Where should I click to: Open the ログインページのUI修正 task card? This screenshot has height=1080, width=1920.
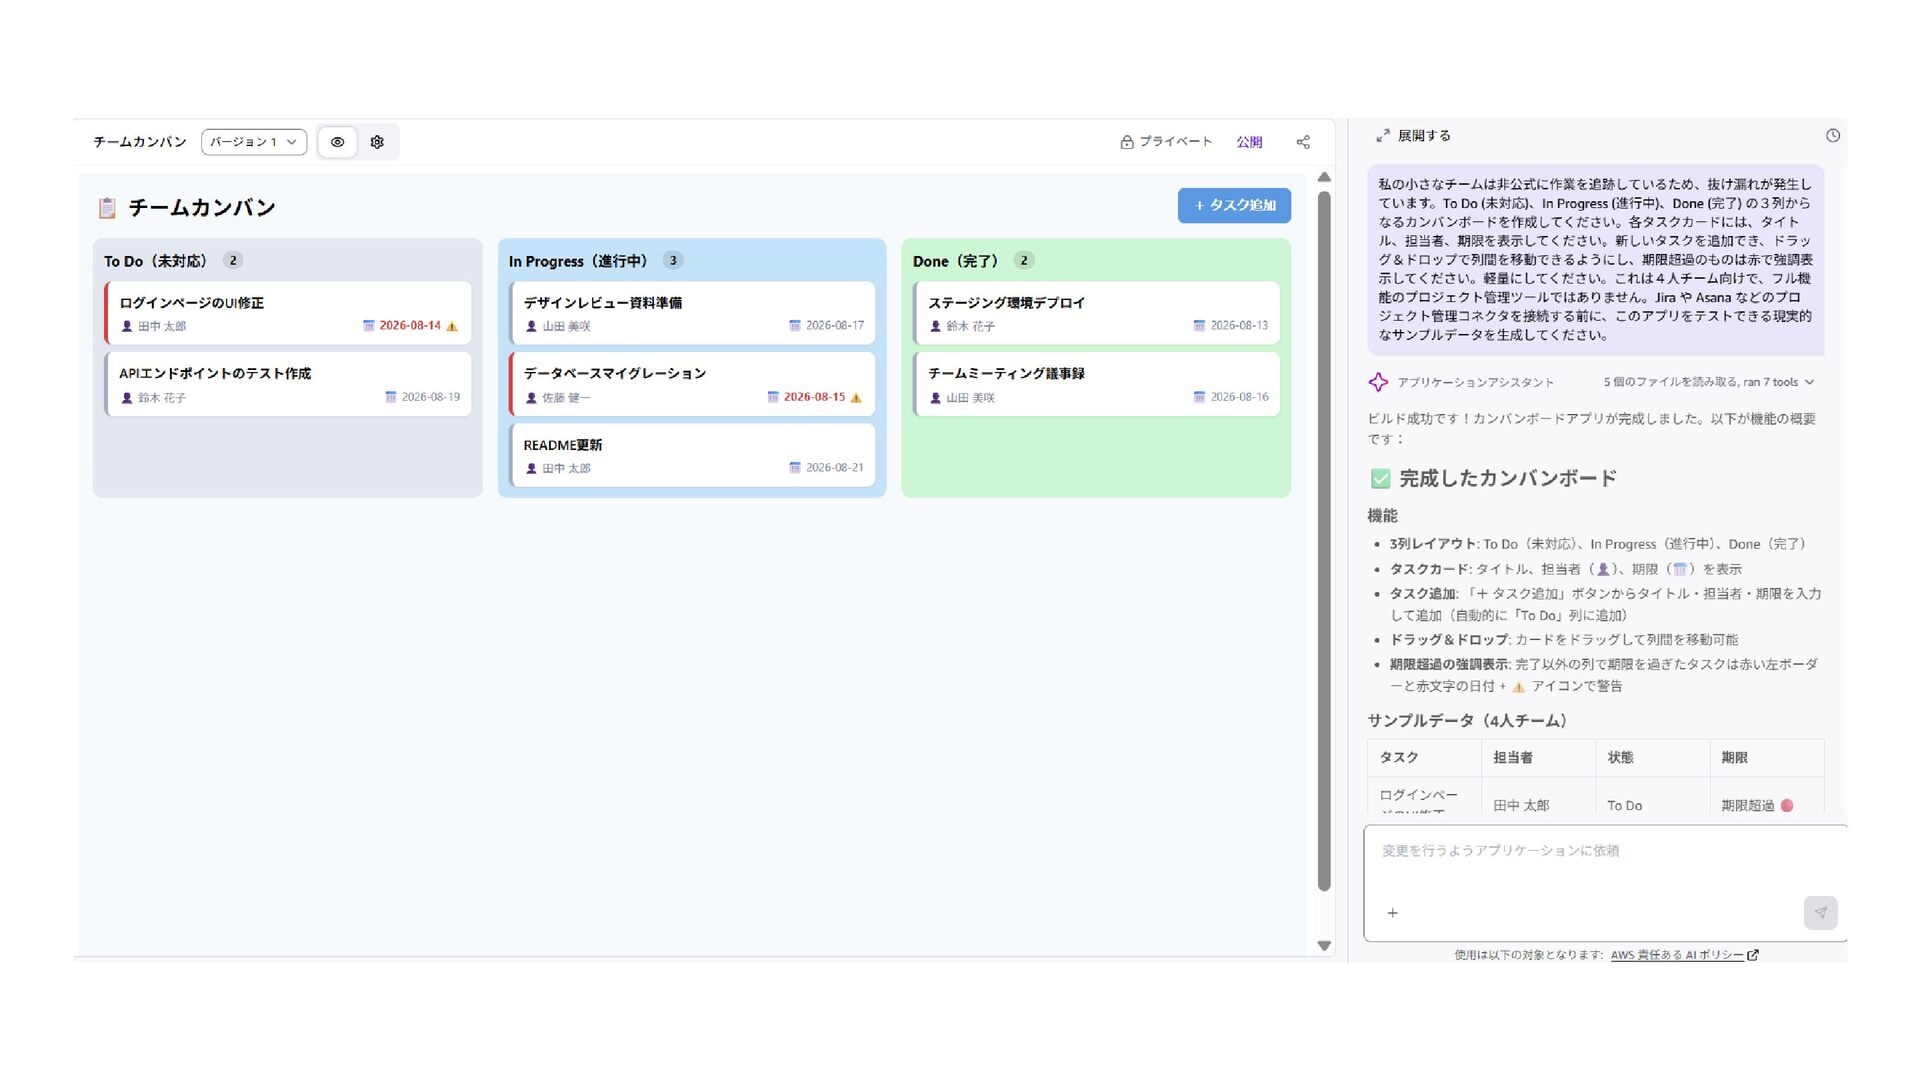point(288,313)
